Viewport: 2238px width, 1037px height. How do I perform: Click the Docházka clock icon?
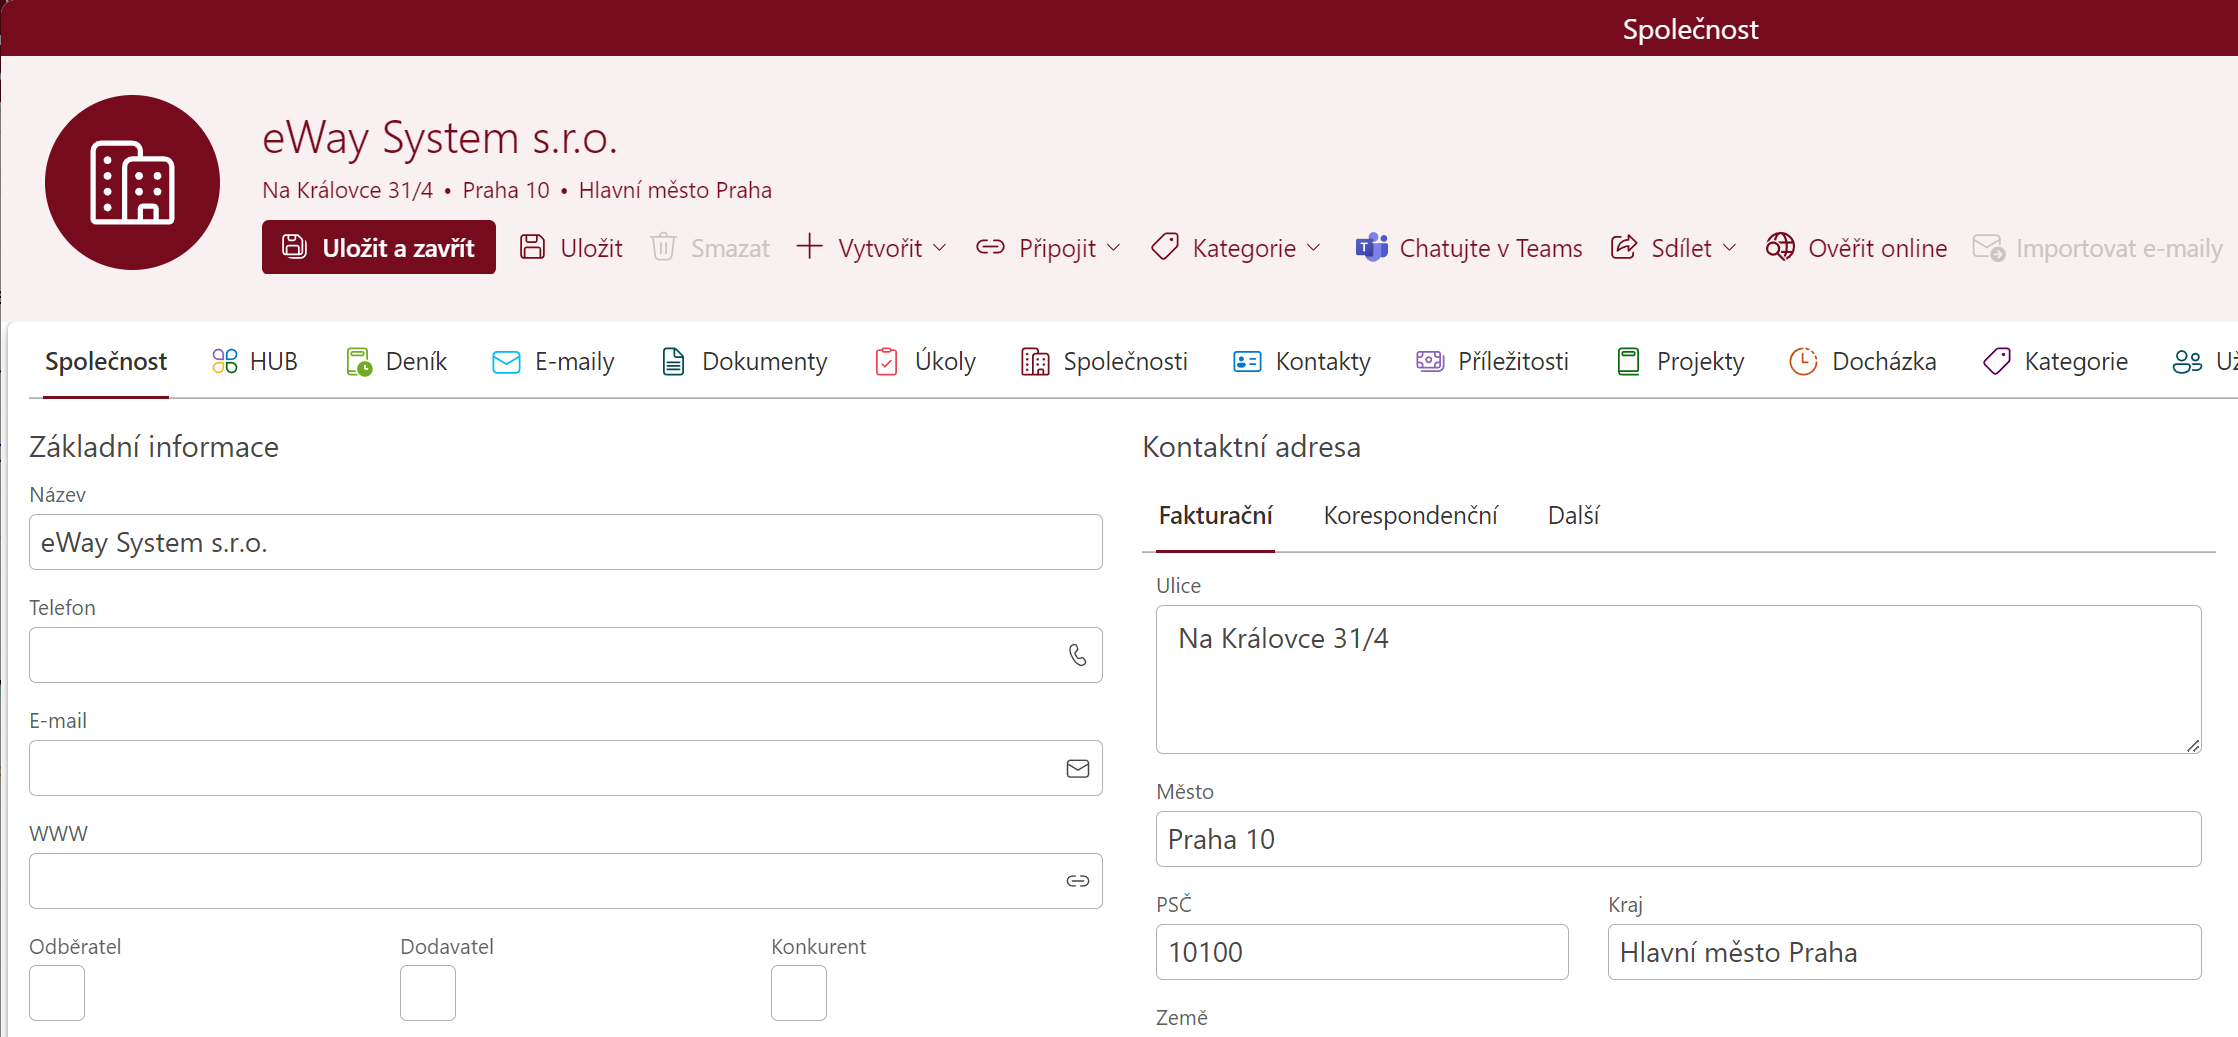coord(1803,362)
